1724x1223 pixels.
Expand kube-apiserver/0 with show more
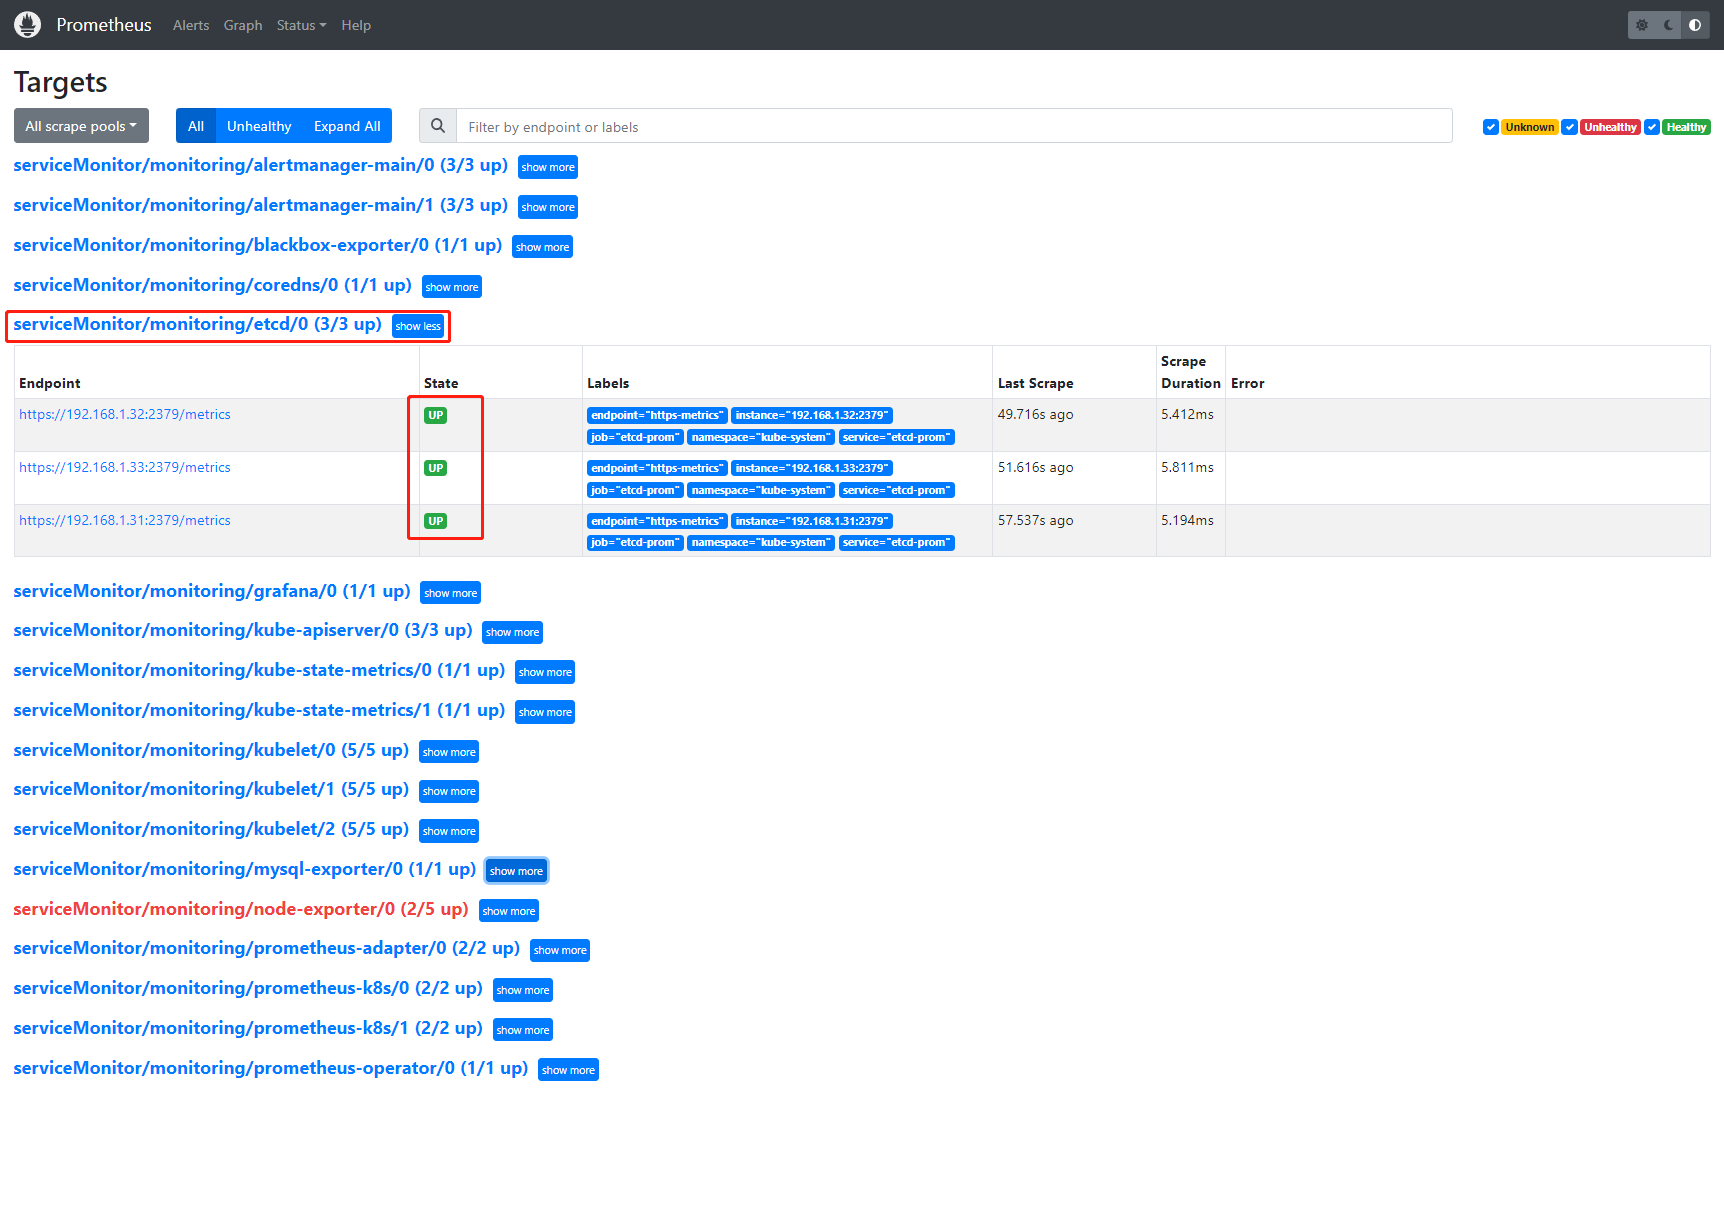coord(512,632)
